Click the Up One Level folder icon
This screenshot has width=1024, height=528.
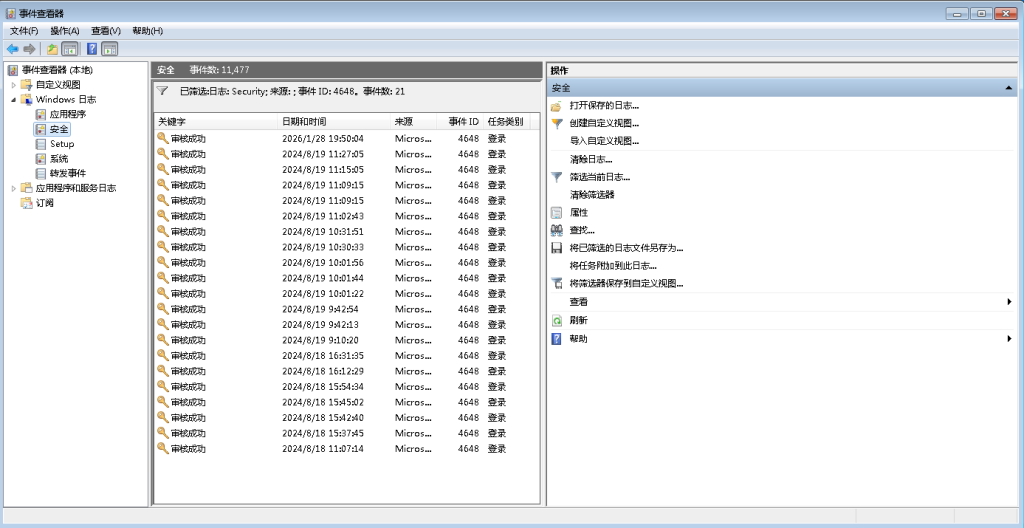click(52, 49)
